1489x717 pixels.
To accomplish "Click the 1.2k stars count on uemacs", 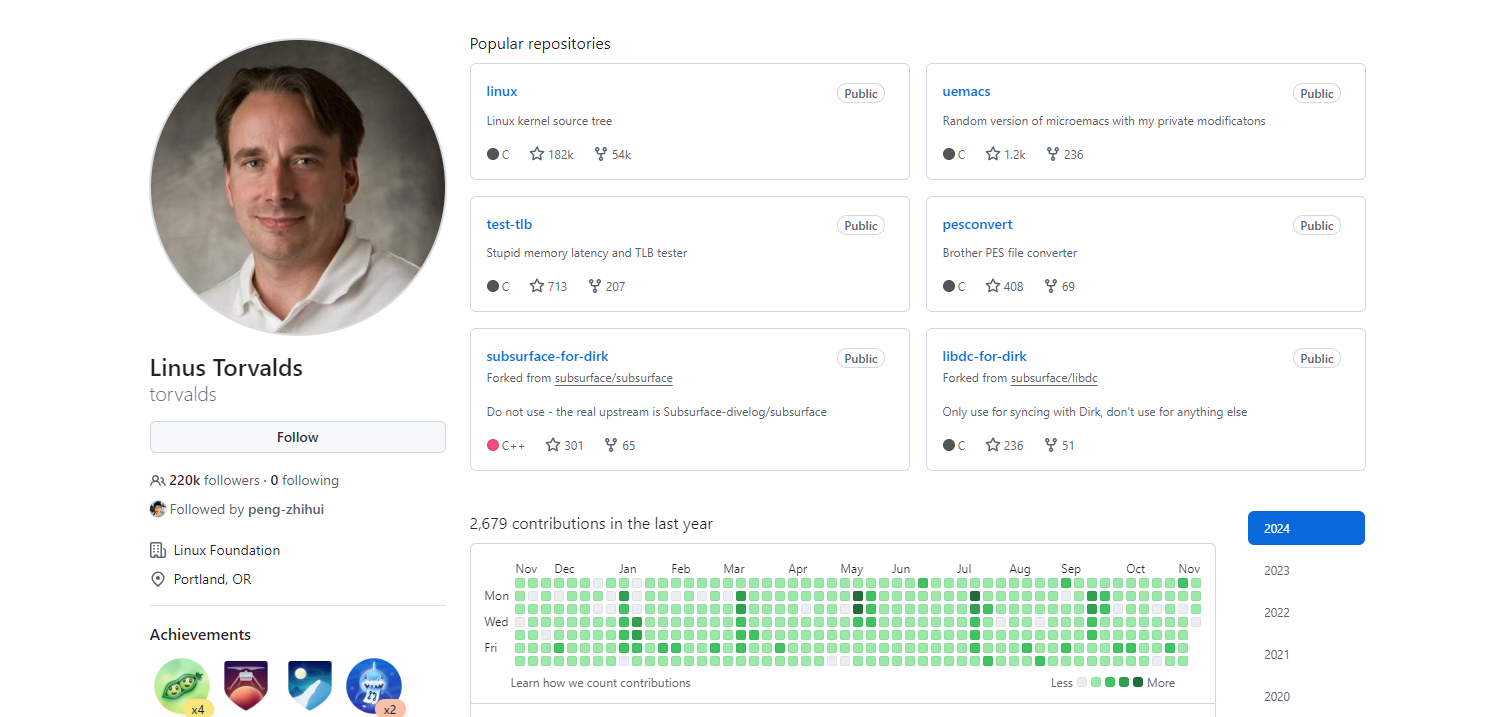I will (1015, 154).
